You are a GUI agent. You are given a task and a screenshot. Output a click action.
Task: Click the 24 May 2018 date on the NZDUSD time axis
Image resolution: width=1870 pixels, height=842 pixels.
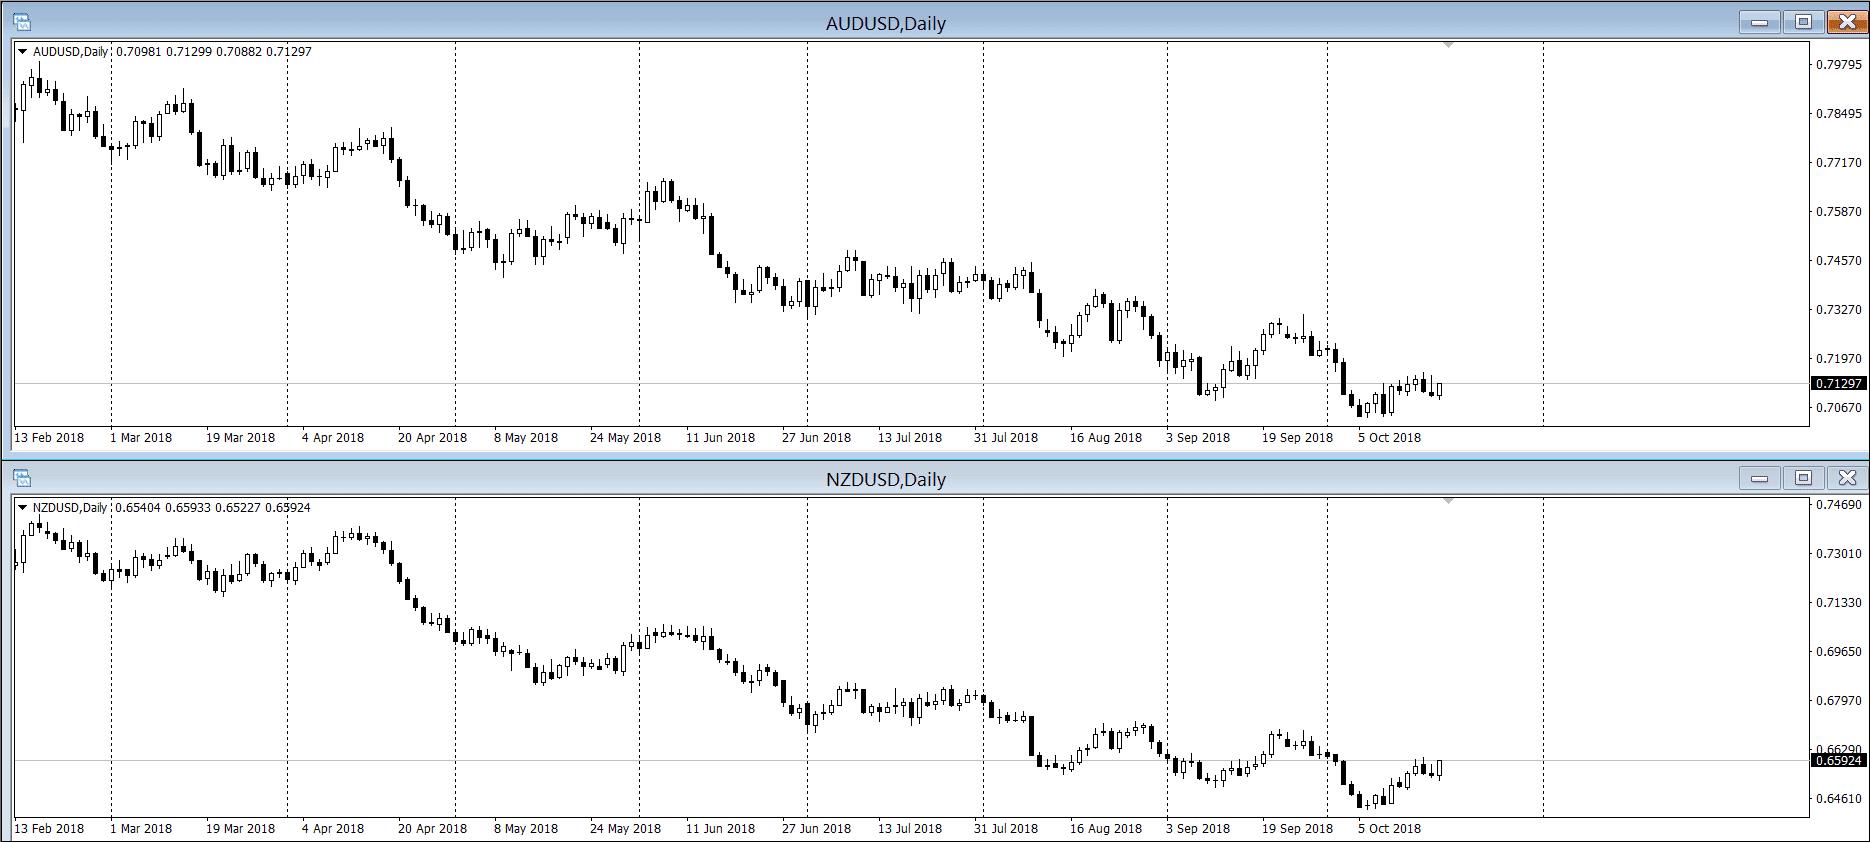point(625,828)
